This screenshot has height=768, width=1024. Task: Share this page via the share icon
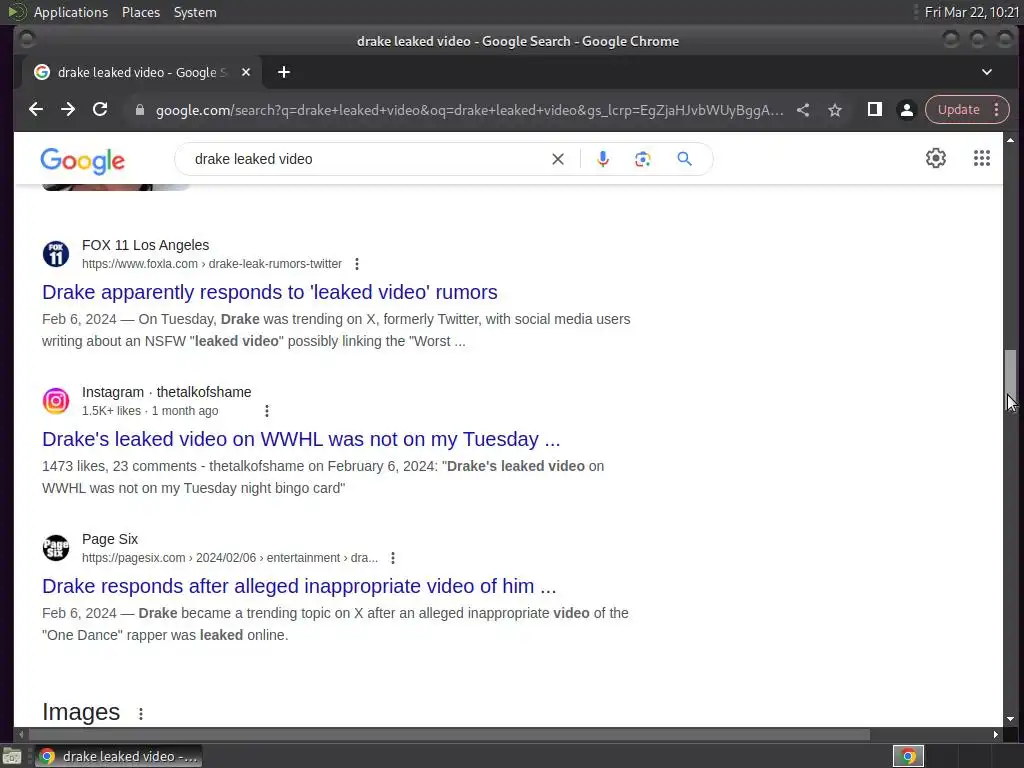(x=803, y=110)
